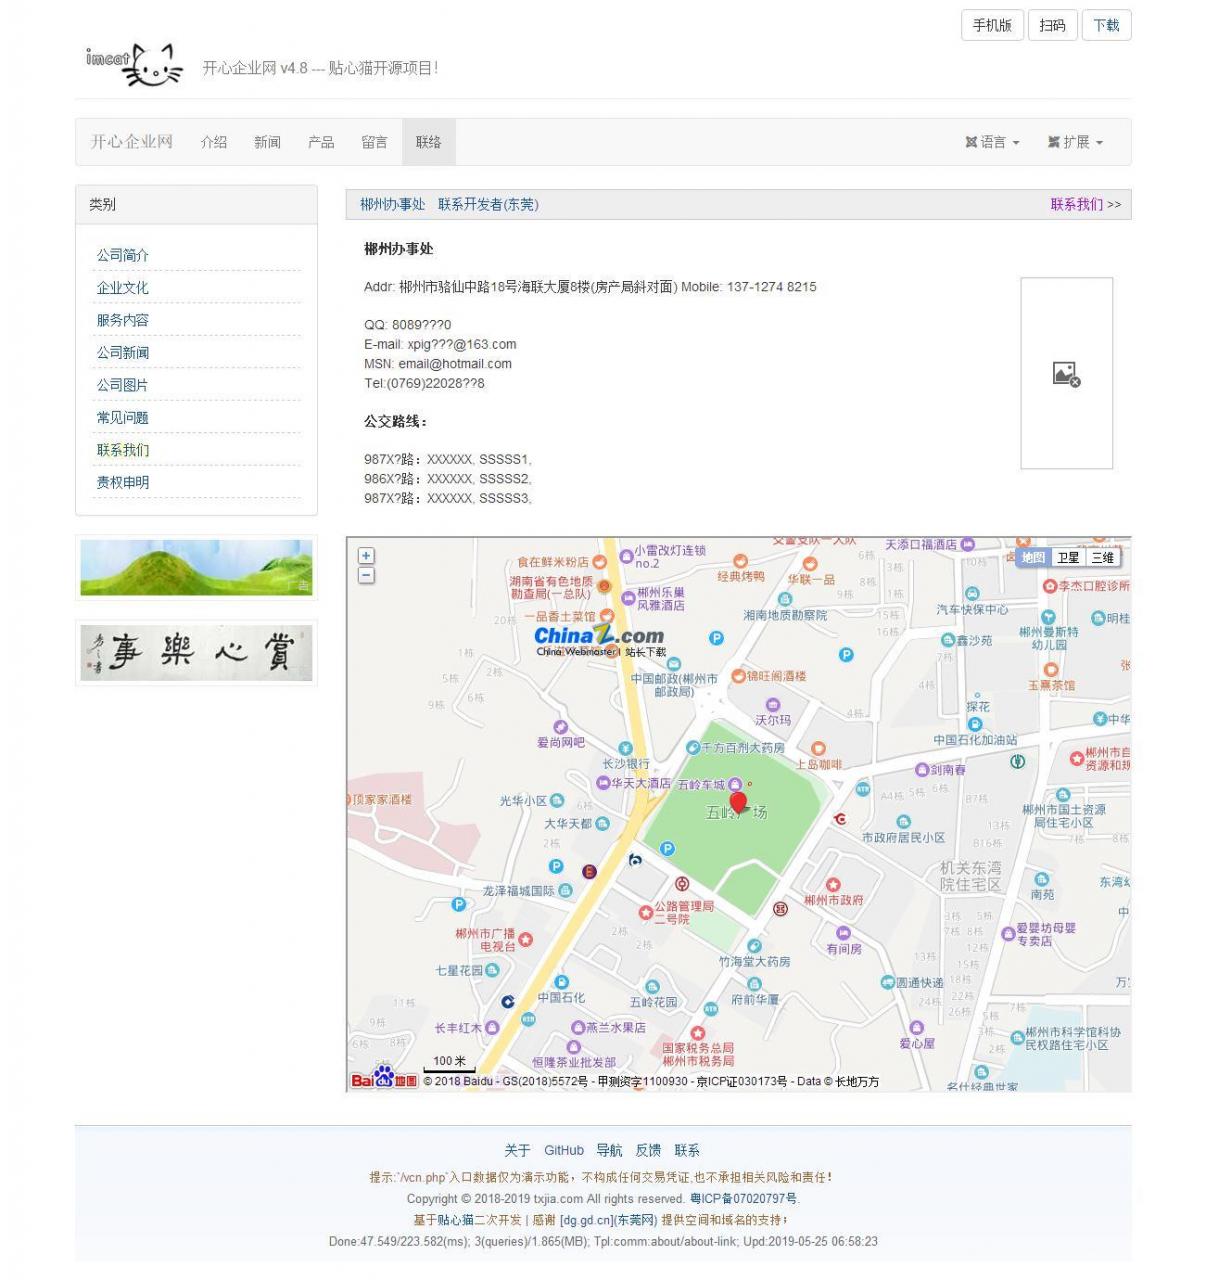1206x1280 pixels.
Task: Click 公路管理局二号院 marker on map
Action: 646,912
